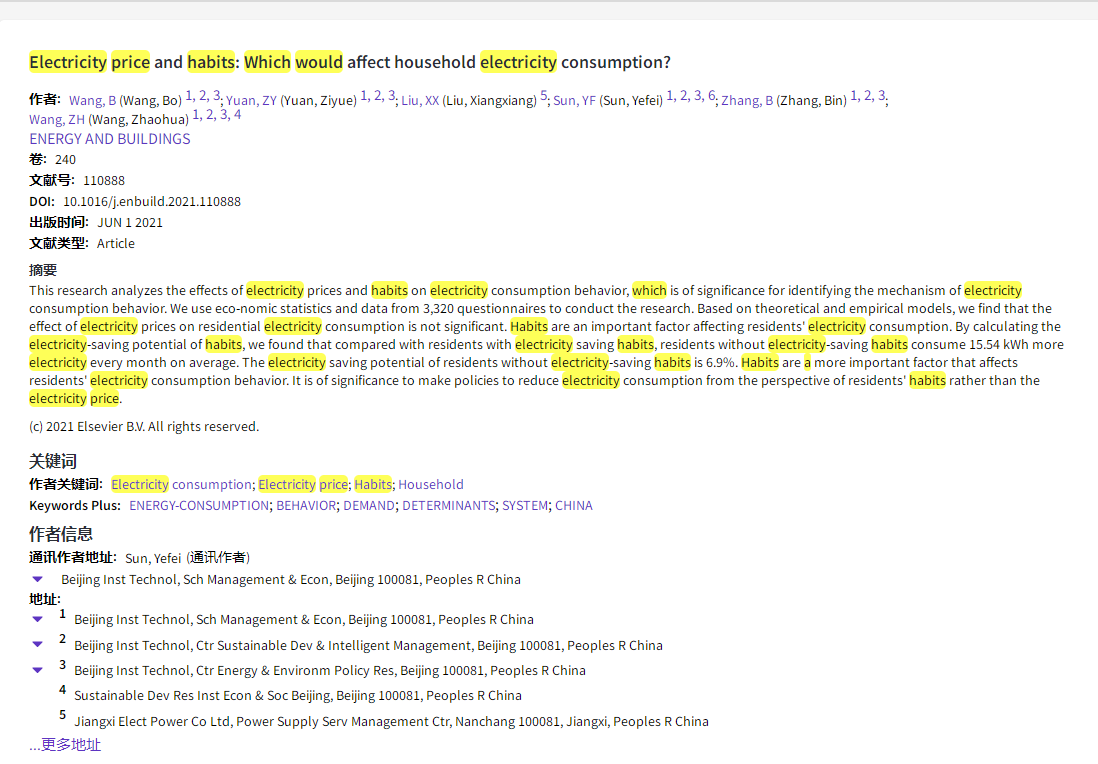Select the Household author keyword

tap(431, 485)
